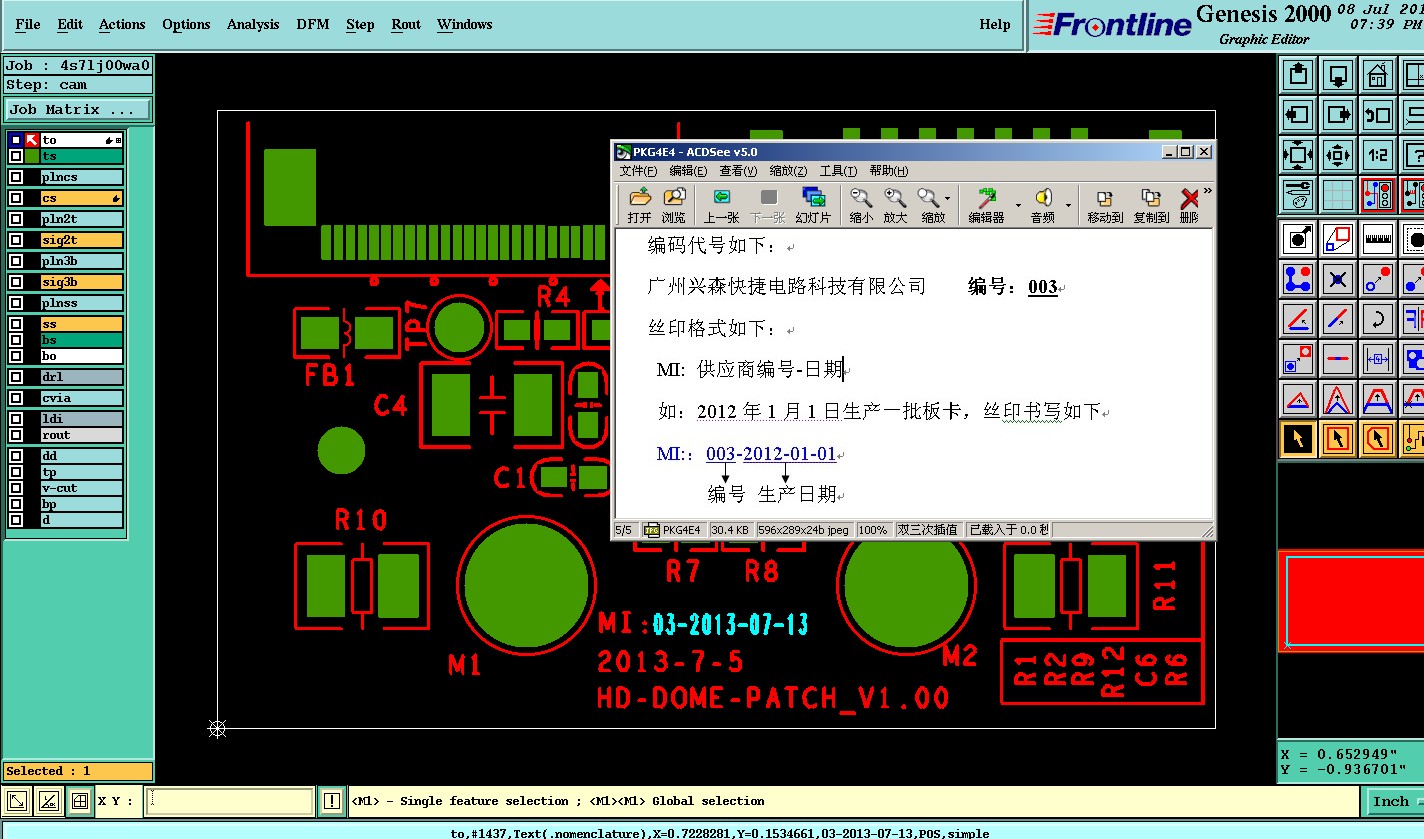
Task: Toggle the checkbox for layer pln2t
Action: click(16, 219)
